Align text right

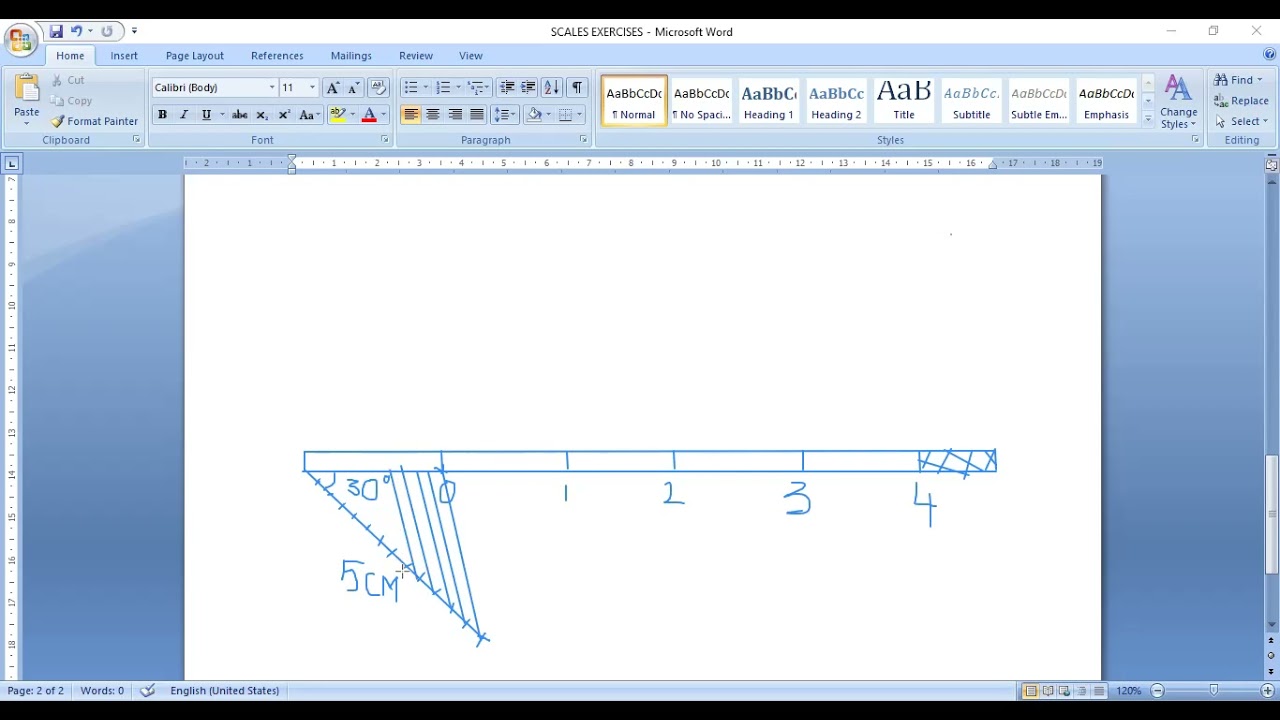coord(455,115)
